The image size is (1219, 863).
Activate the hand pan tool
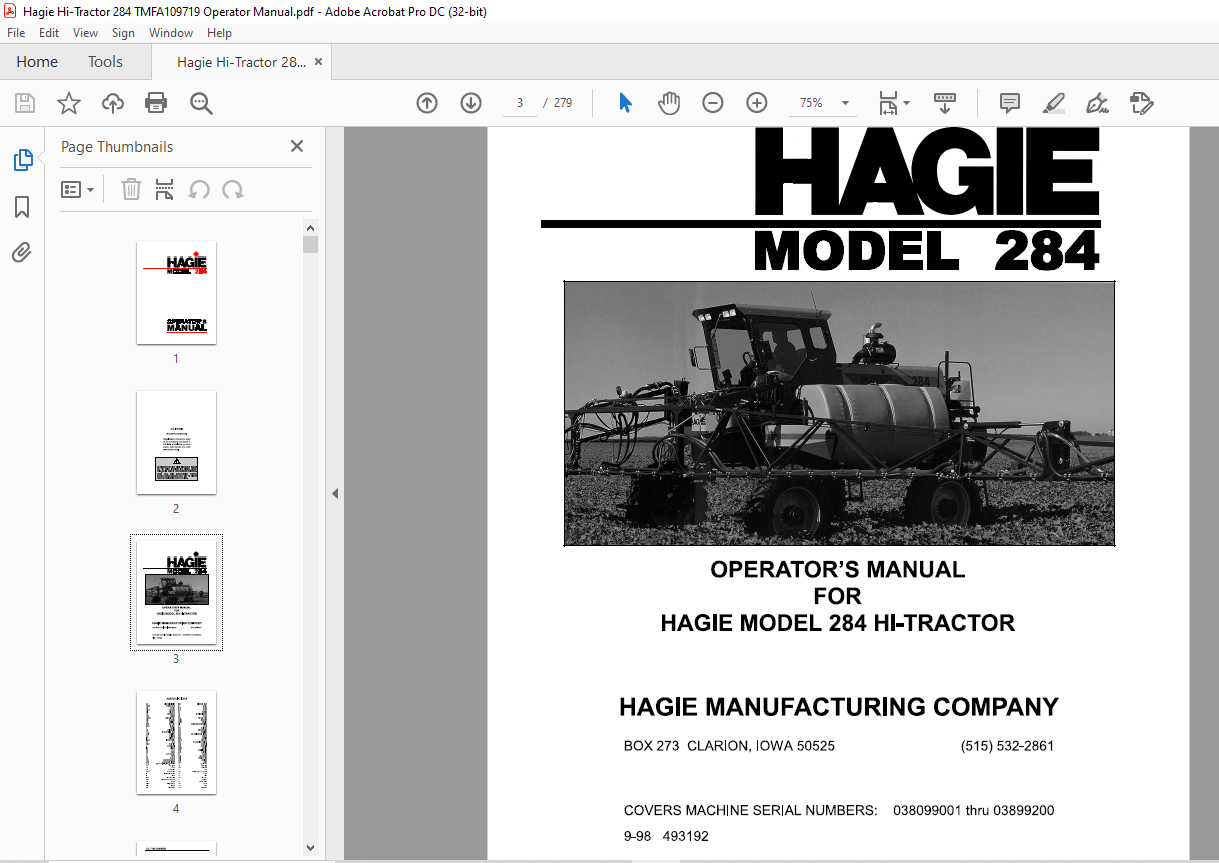click(x=669, y=103)
